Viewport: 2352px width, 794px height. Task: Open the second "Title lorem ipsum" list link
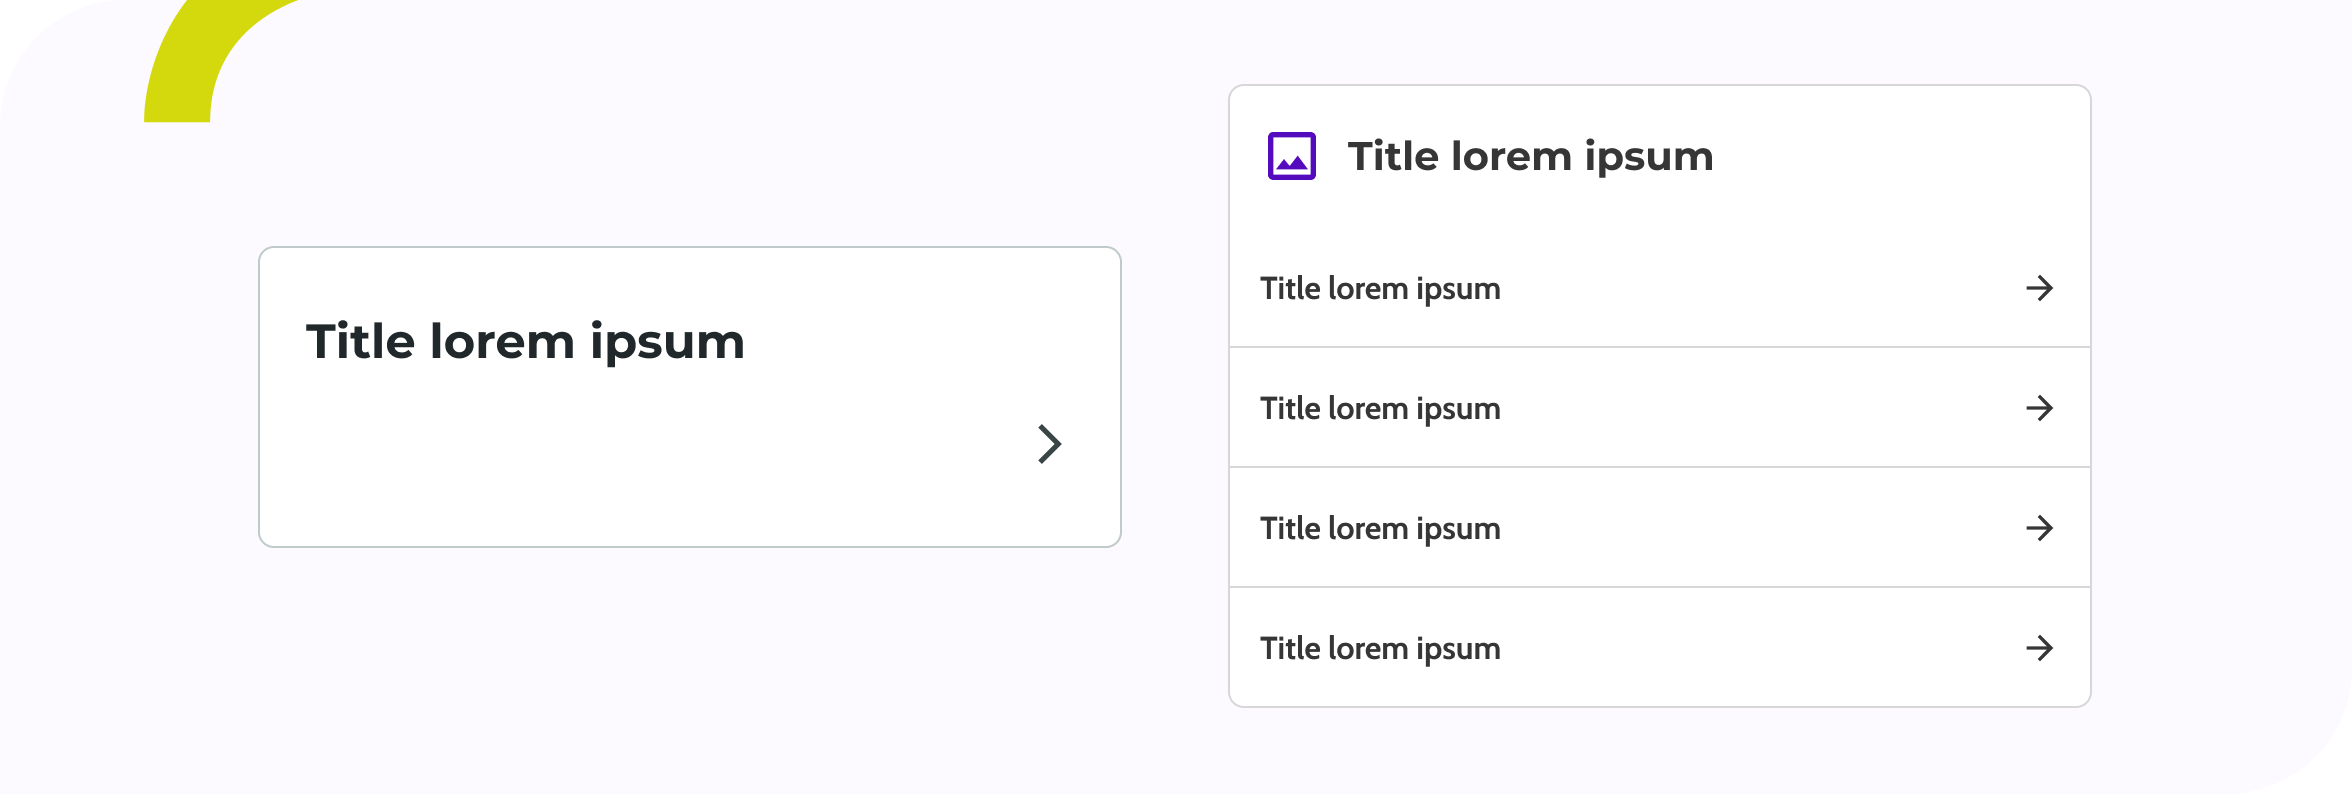[x=1380, y=409]
